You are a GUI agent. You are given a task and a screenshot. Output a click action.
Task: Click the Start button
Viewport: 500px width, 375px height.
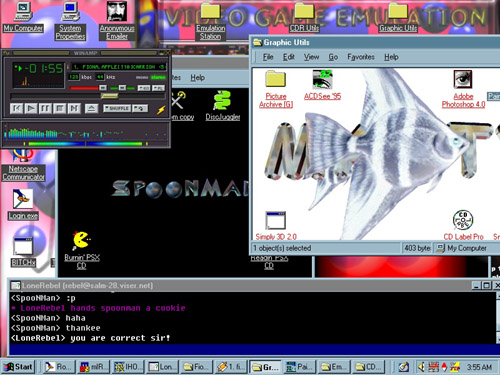pyautogui.click(x=19, y=367)
